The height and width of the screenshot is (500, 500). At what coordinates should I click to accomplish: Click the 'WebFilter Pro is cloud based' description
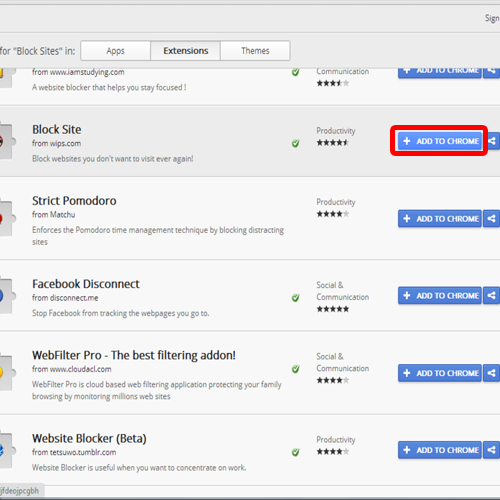click(157, 390)
